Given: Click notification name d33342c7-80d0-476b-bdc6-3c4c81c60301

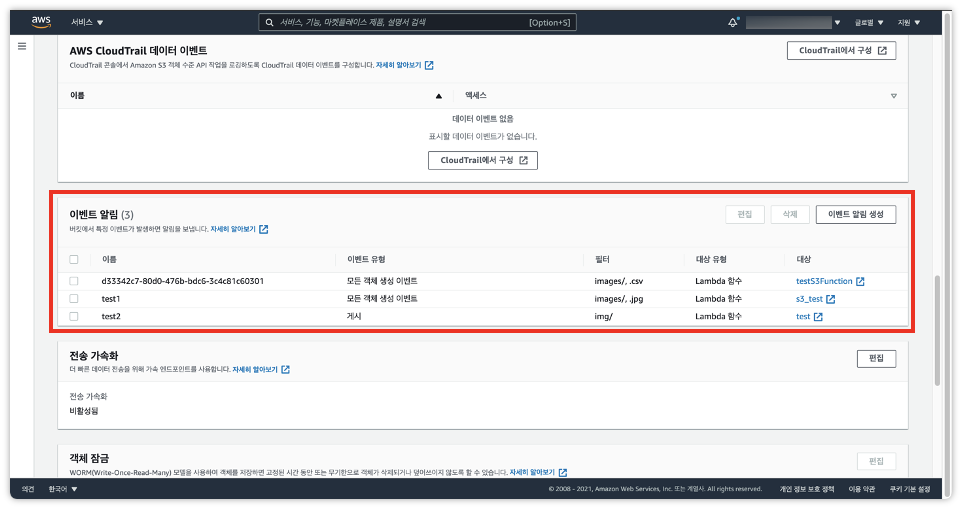Looking at the screenshot, I should (183, 281).
